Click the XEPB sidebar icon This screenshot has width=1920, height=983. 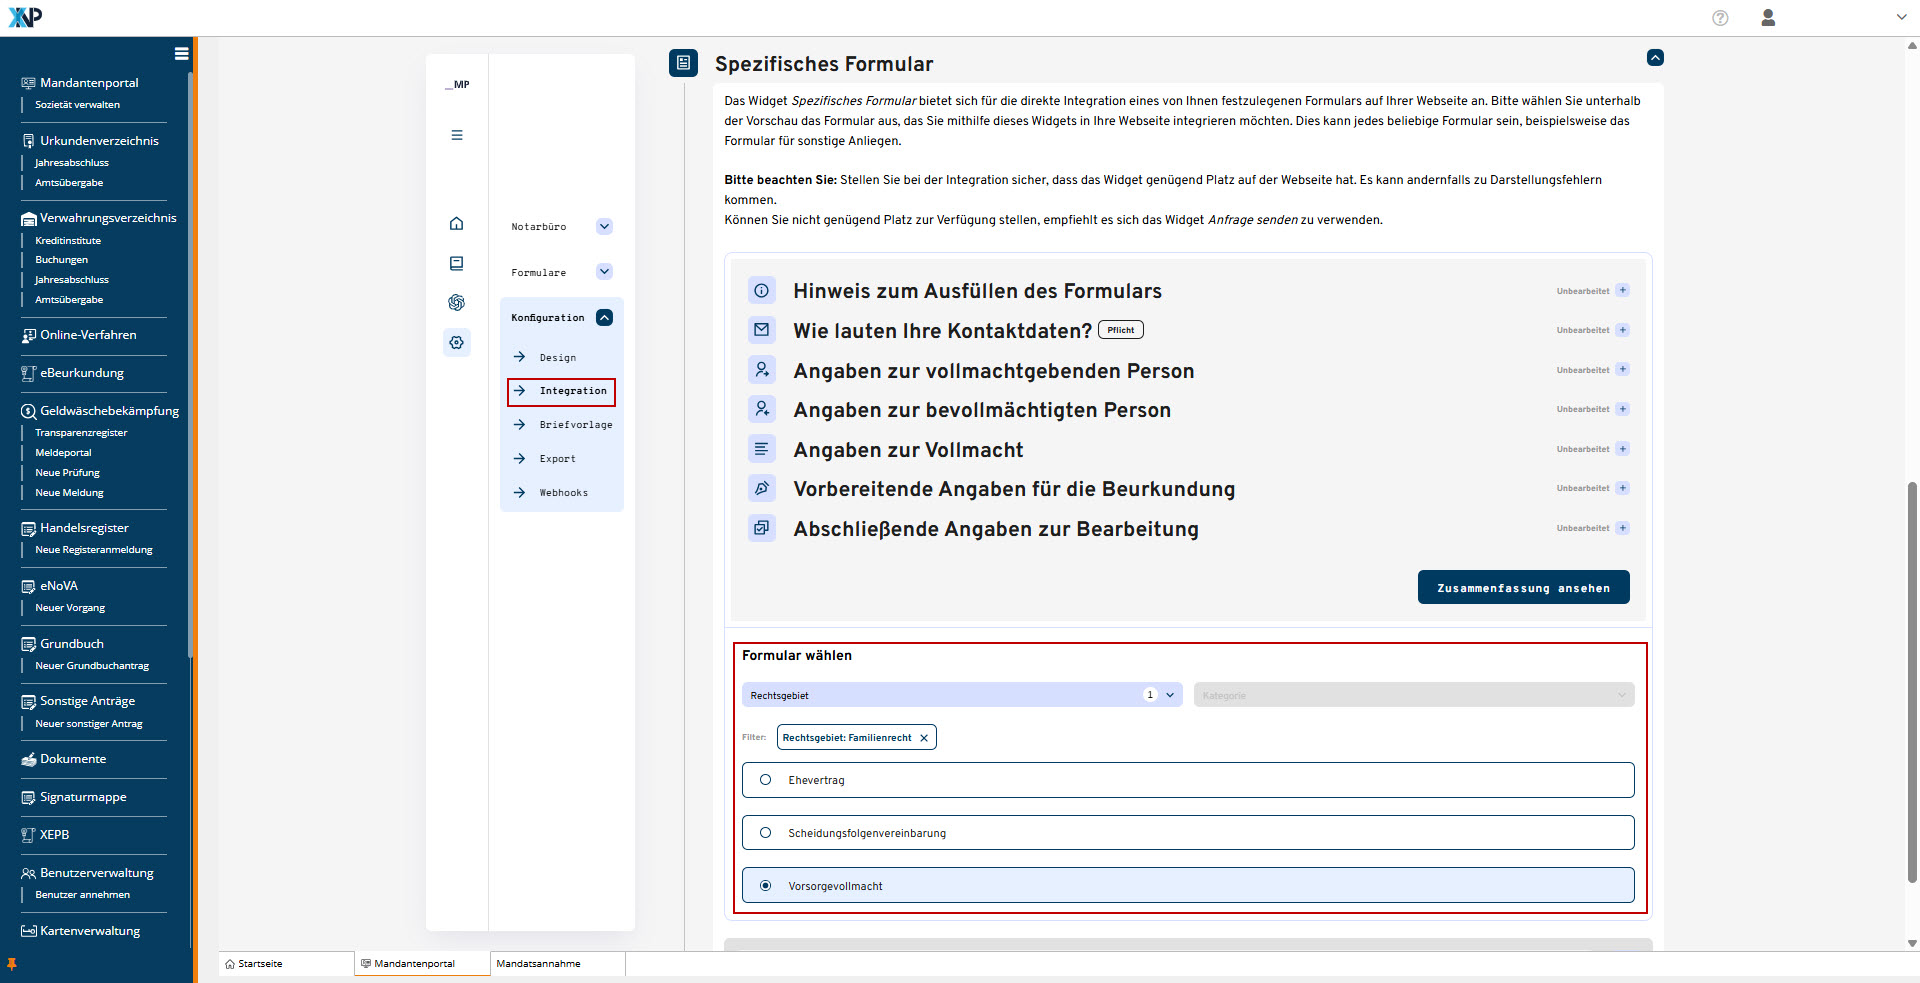29,835
